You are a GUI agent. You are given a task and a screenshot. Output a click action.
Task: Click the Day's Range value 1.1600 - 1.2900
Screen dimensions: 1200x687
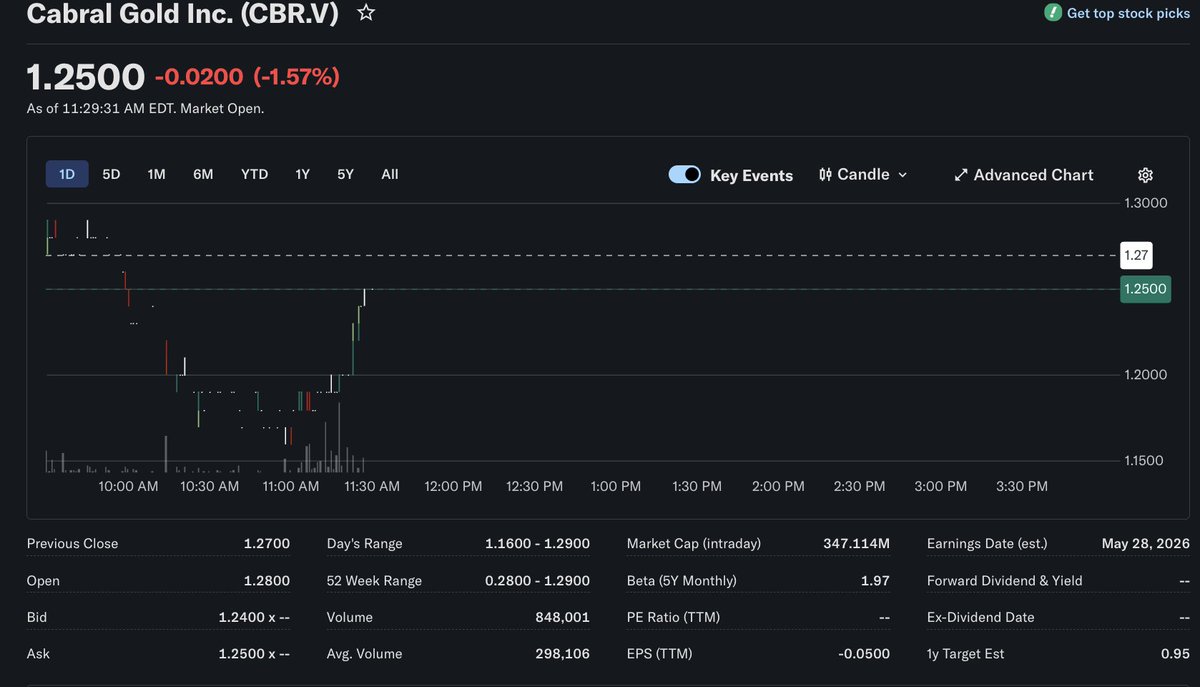pyautogui.click(x=537, y=544)
